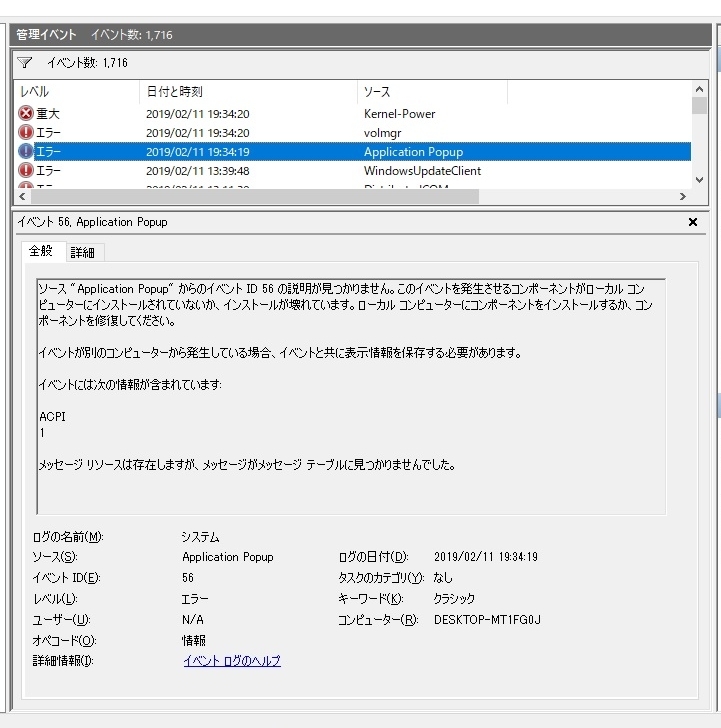Click the horizontal scrollbar right arrow

tap(685, 197)
